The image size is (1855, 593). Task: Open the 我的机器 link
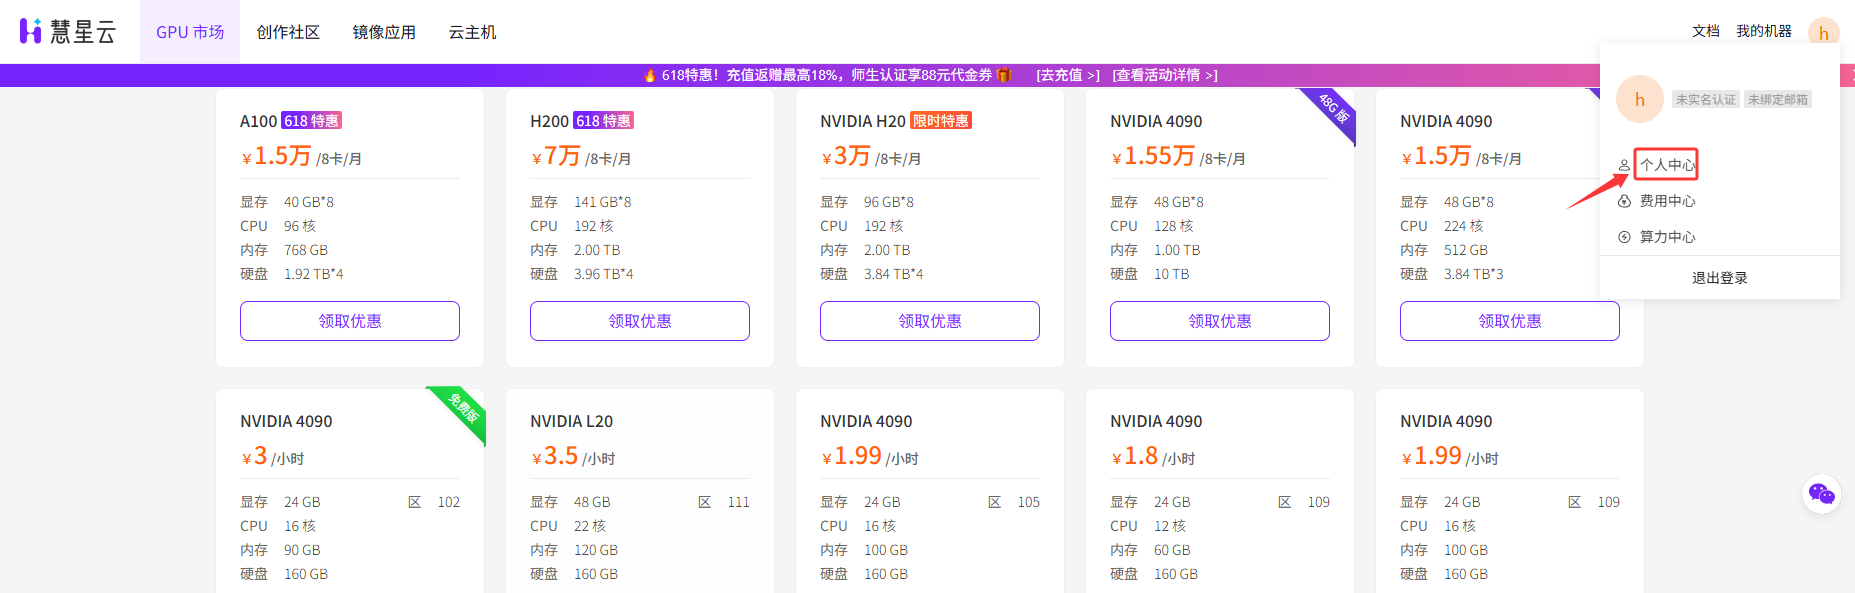pos(1763,31)
